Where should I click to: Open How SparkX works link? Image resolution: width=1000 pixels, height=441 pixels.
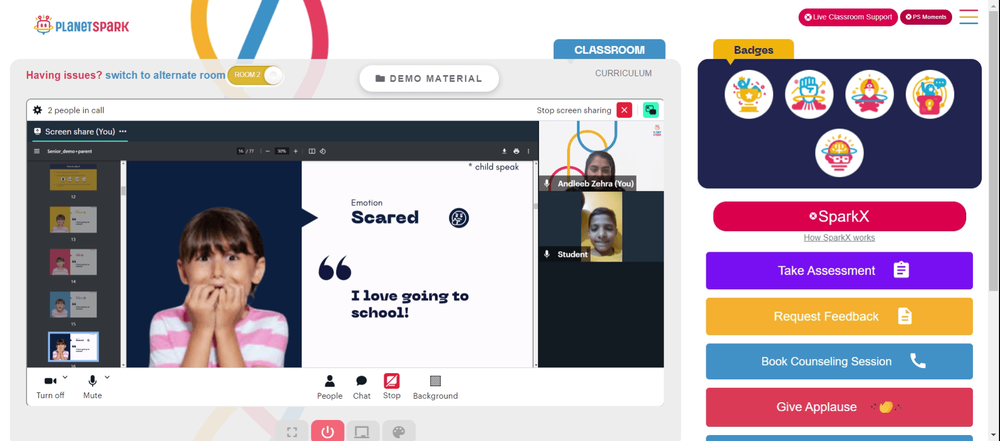coord(839,237)
